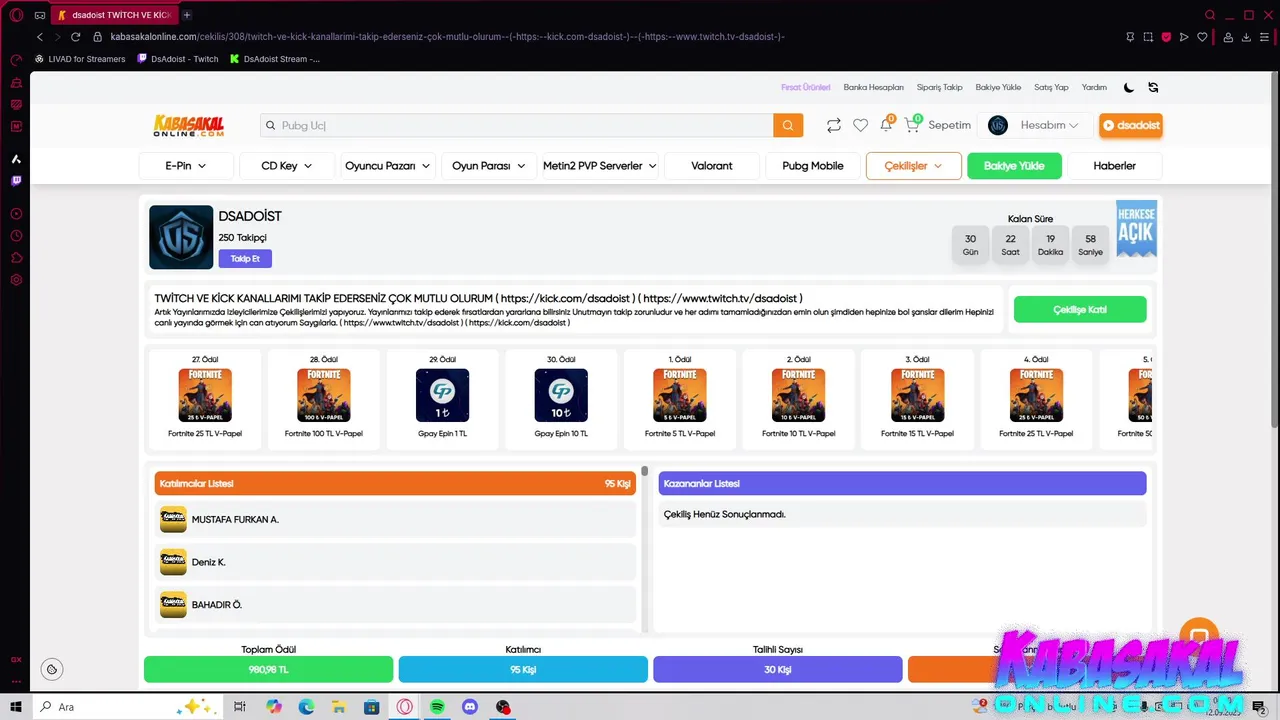1280x720 pixels.
Task: Open the site favorites heart icon
Action: point(860,125)
